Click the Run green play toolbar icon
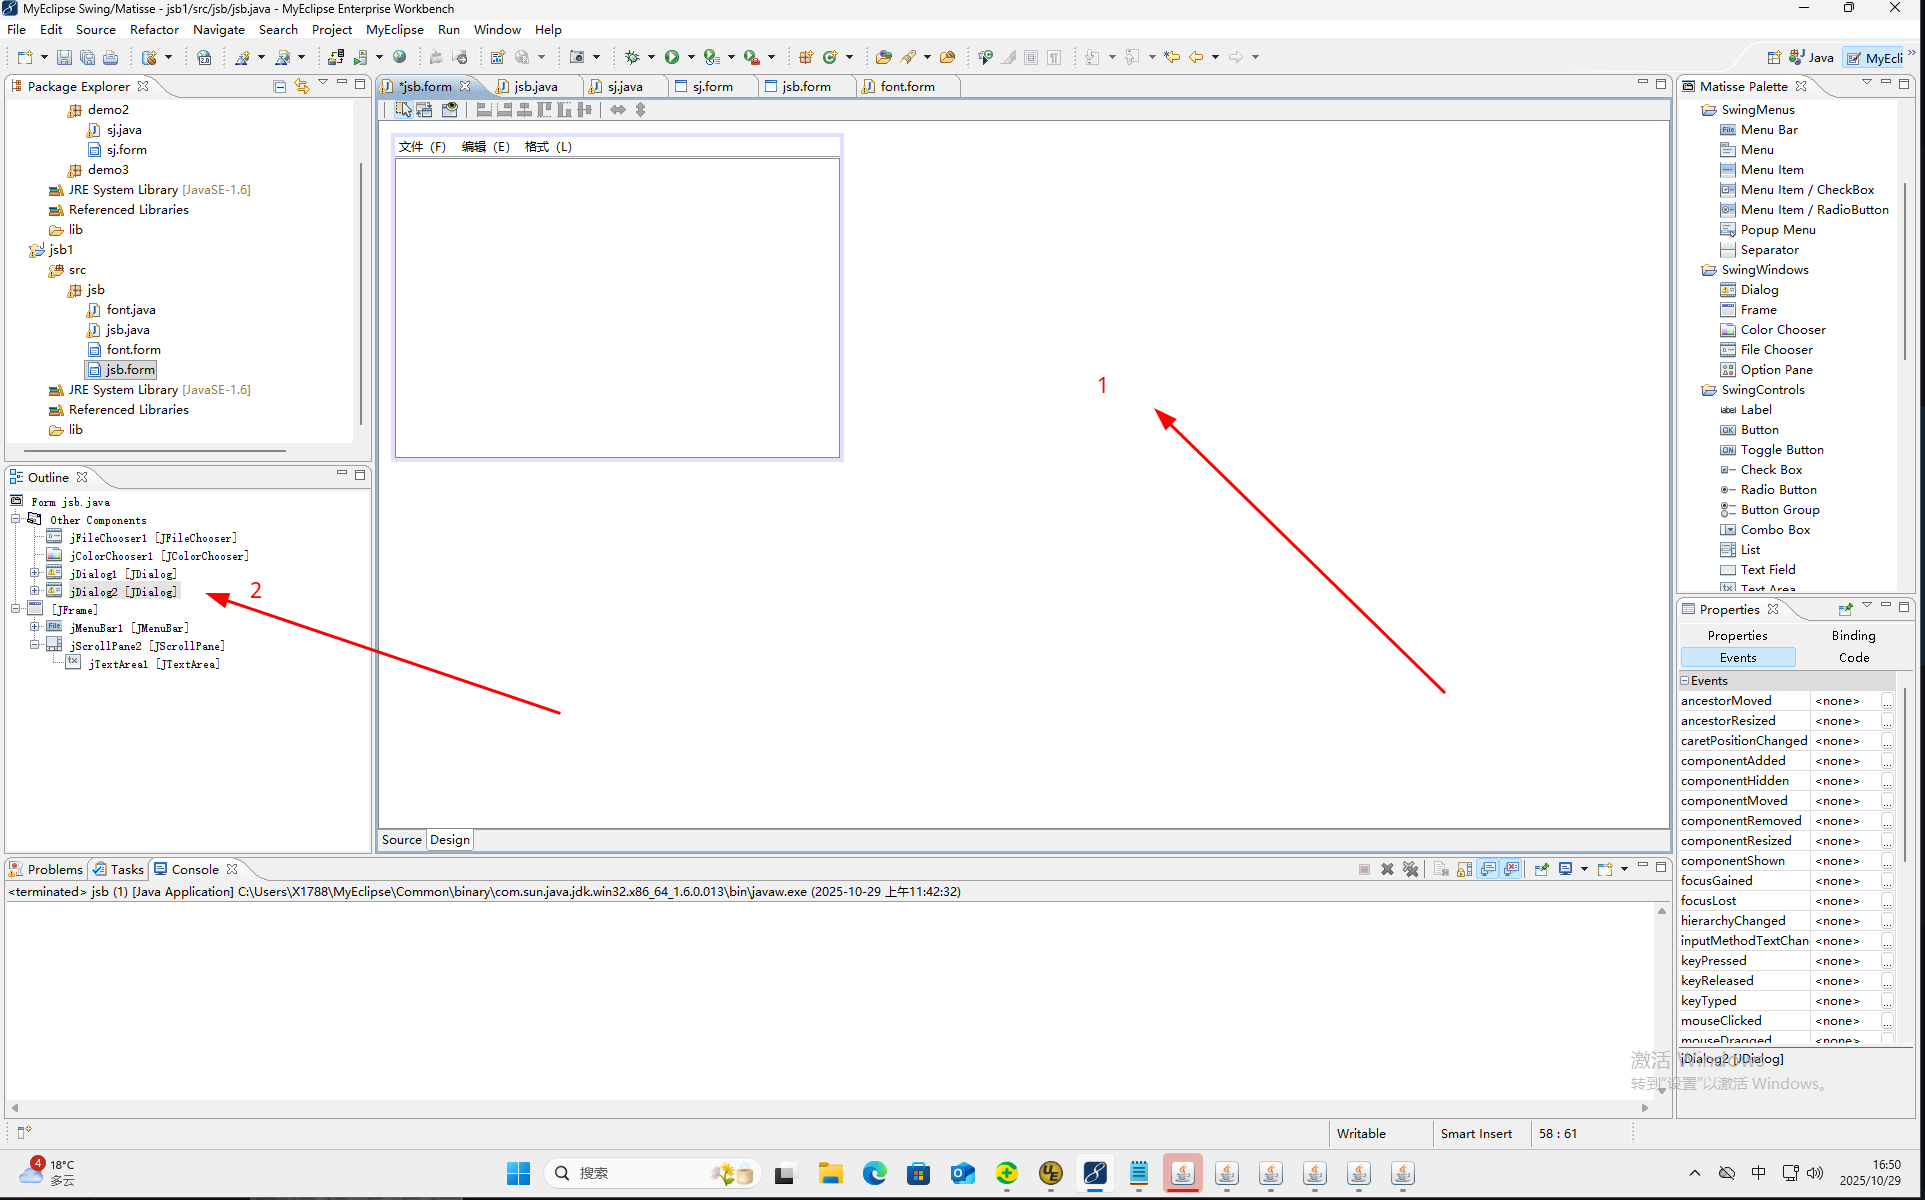The image size is (1925, 1200). 672,57
